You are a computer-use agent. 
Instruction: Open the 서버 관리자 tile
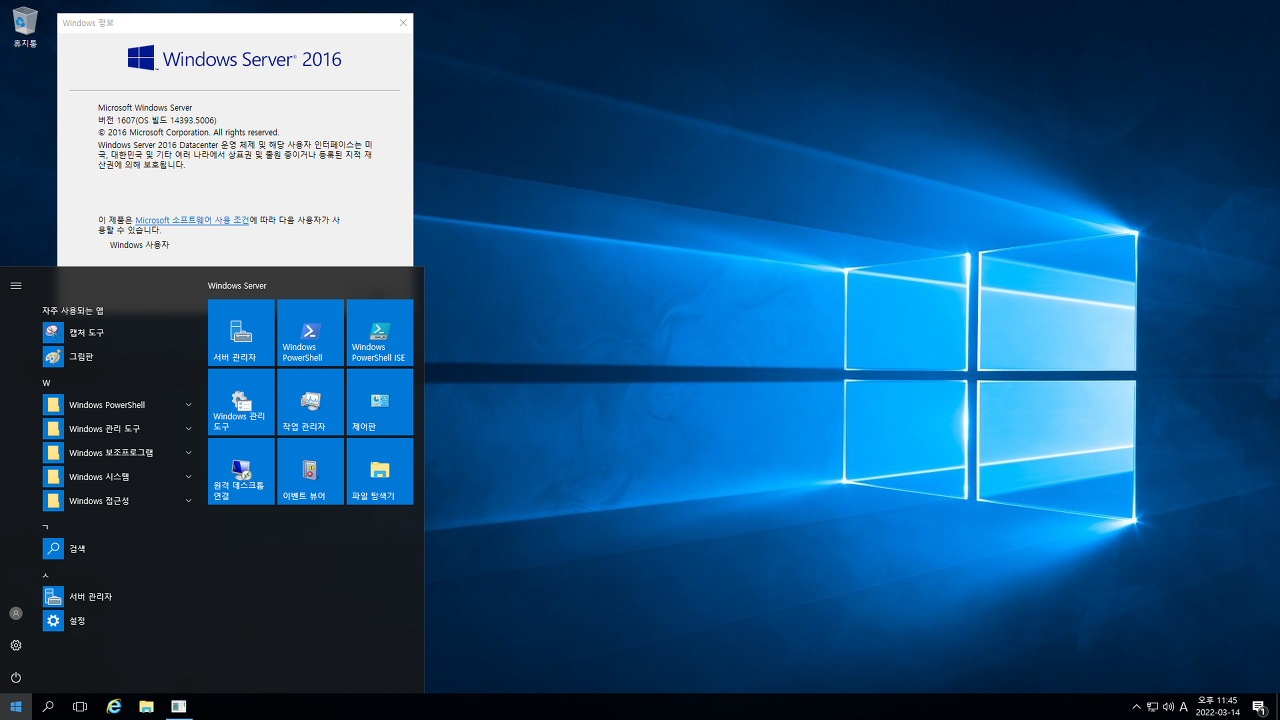241,333
